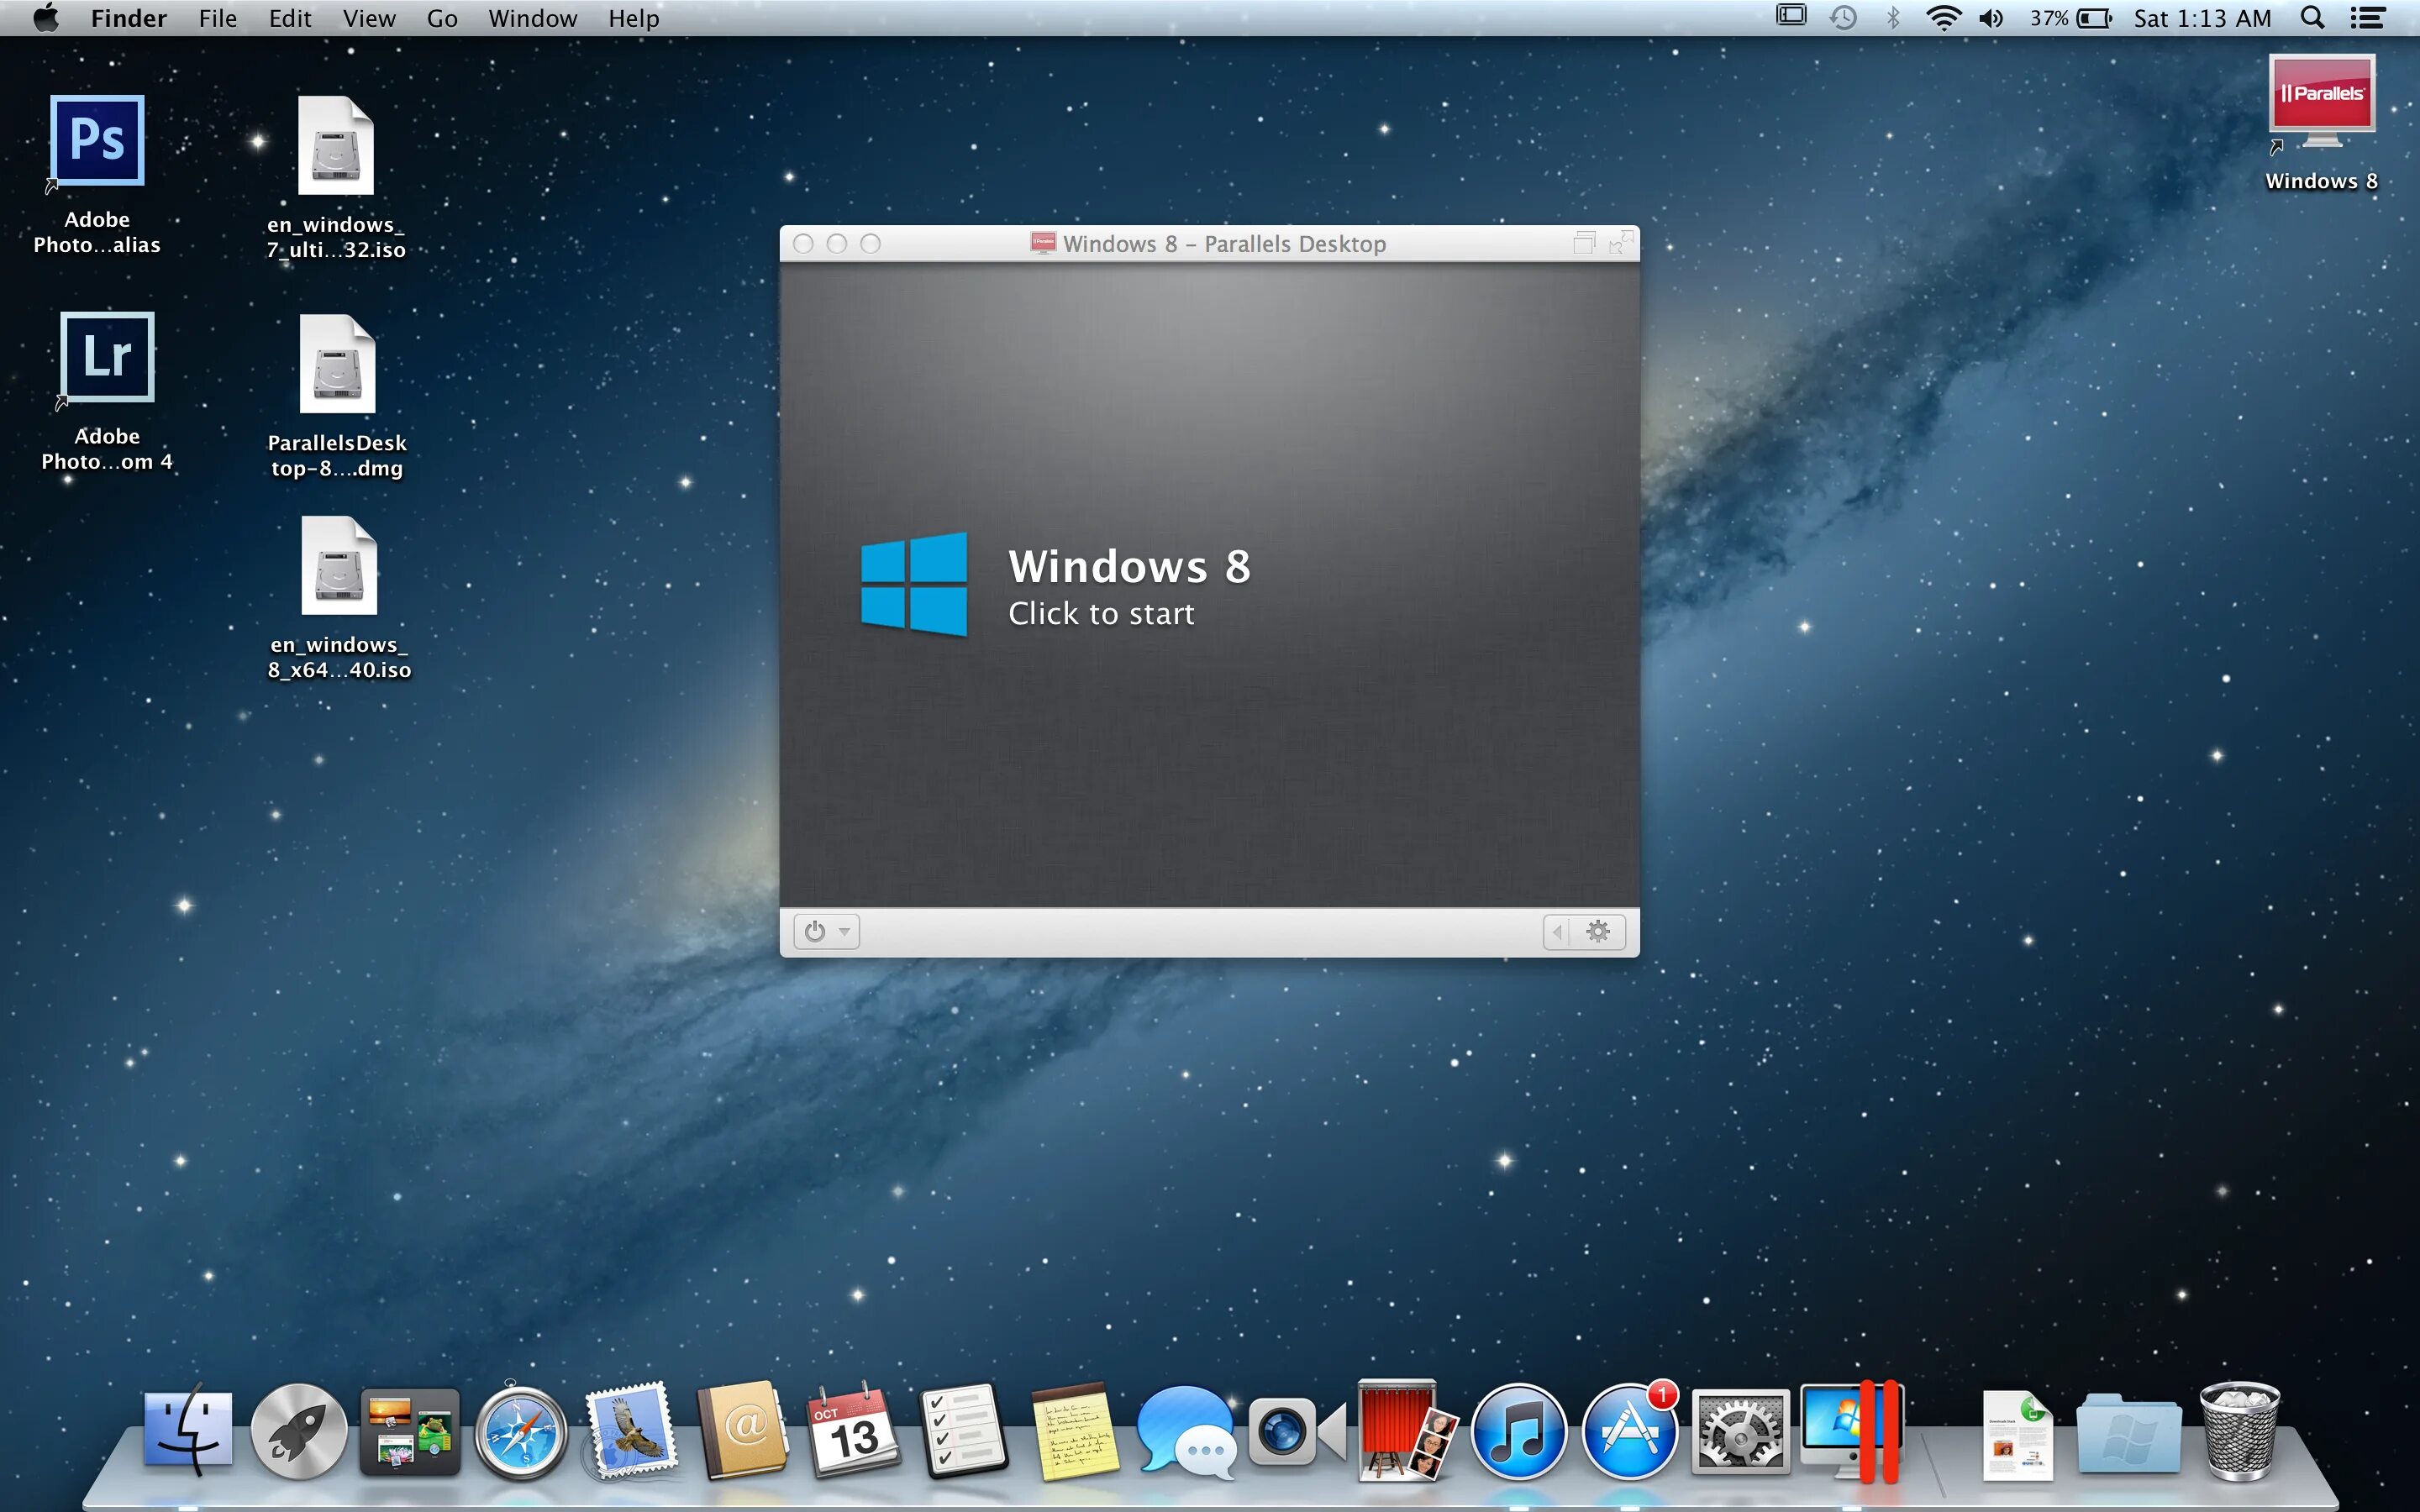This screenshot has width=2420, height=1512.
Task: Open the View menu
Action: click(x=369, y=18)
